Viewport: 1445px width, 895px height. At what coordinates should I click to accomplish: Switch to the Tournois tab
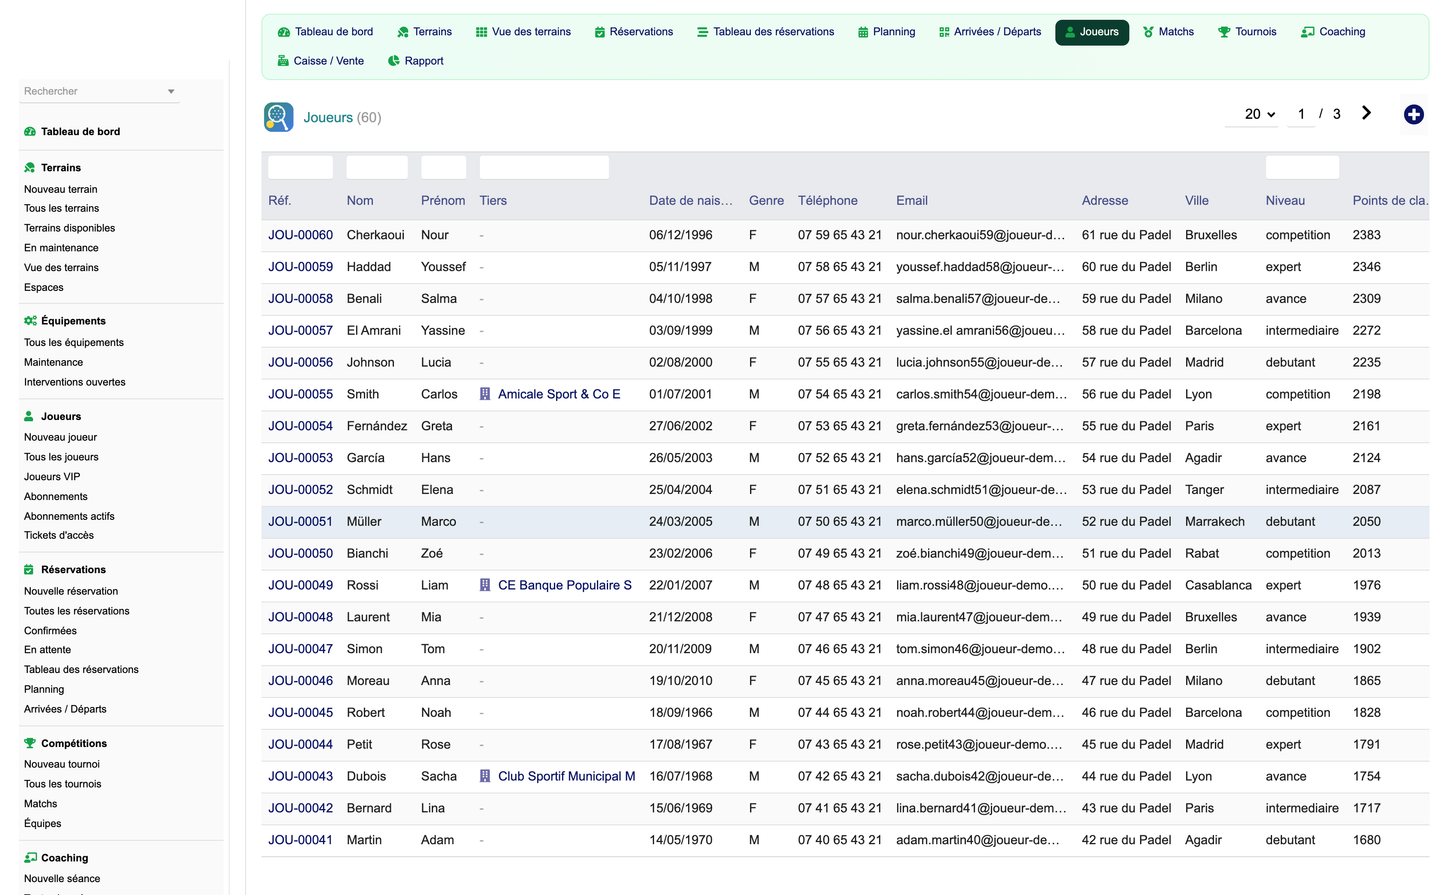(x=1247, y=32)
